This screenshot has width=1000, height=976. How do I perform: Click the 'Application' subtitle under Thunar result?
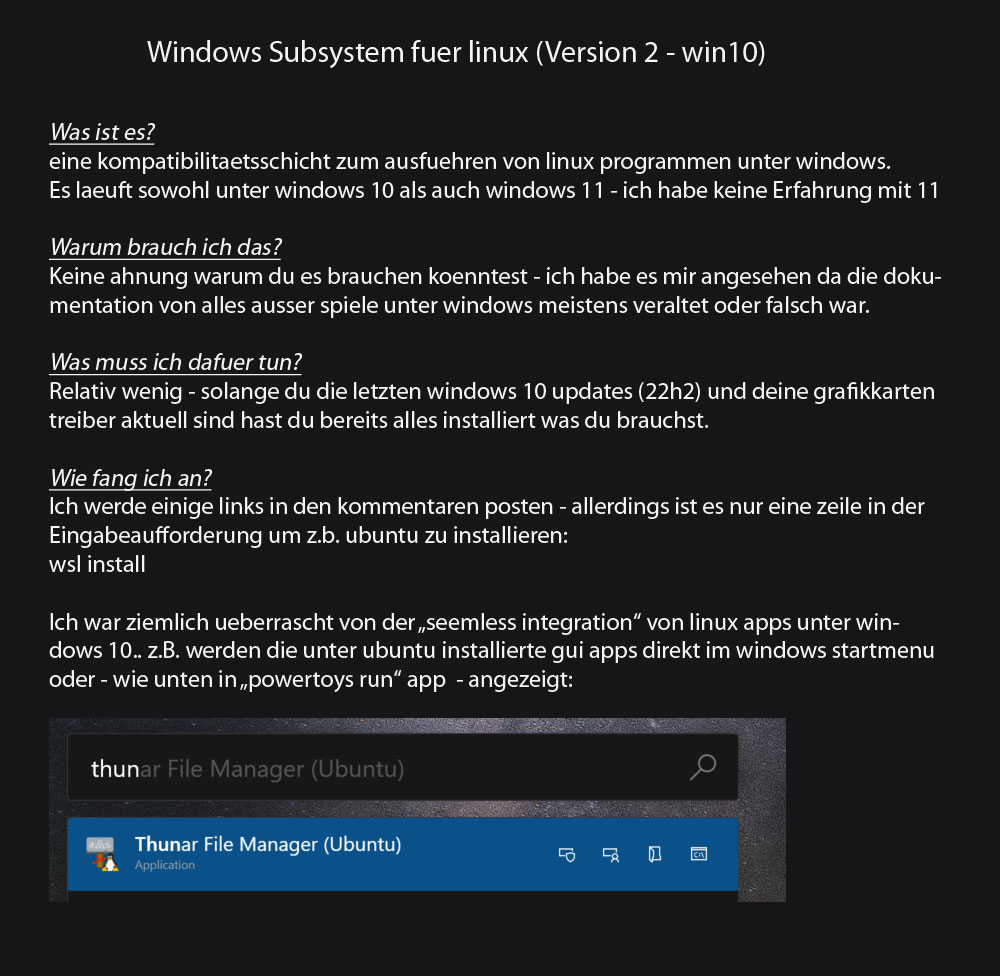[165, 865]
